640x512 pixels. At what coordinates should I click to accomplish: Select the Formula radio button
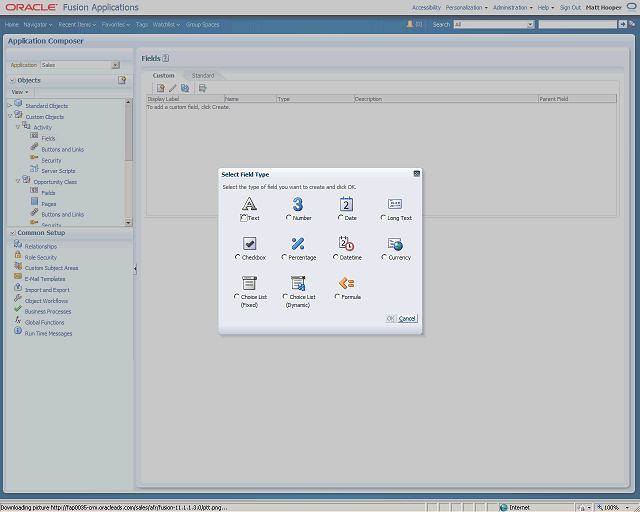coord(337,296)
